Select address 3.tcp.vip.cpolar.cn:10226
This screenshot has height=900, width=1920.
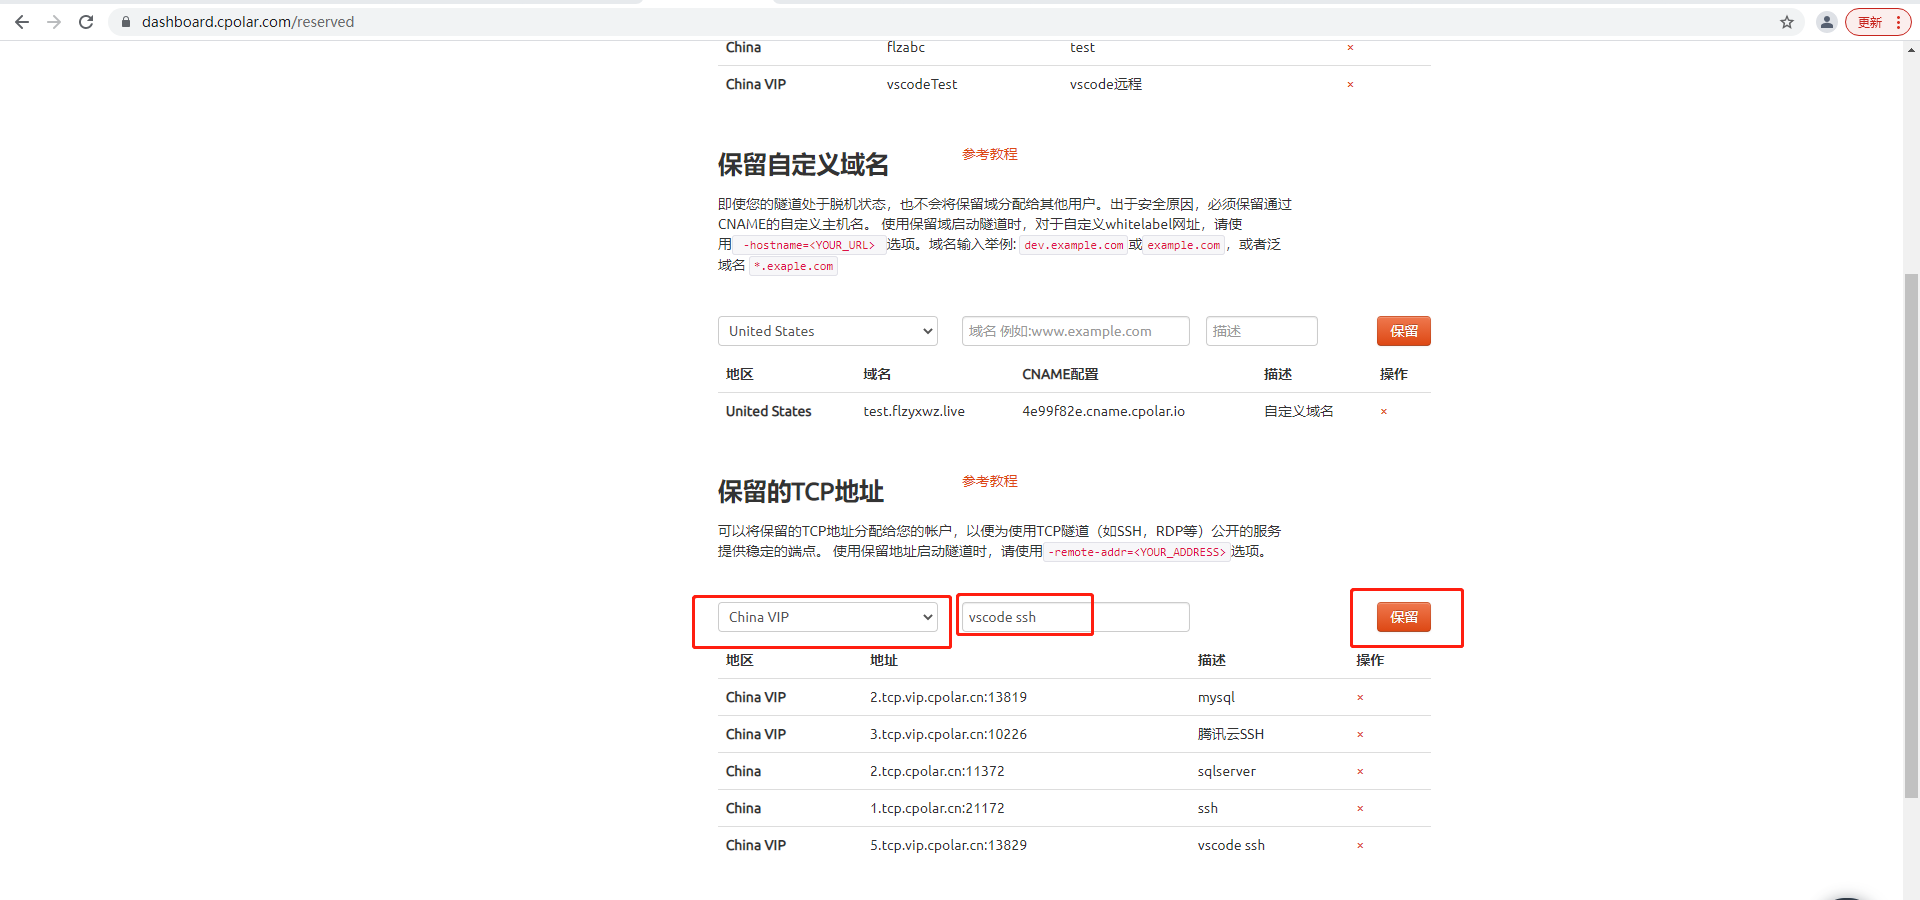tap(948, 734)
